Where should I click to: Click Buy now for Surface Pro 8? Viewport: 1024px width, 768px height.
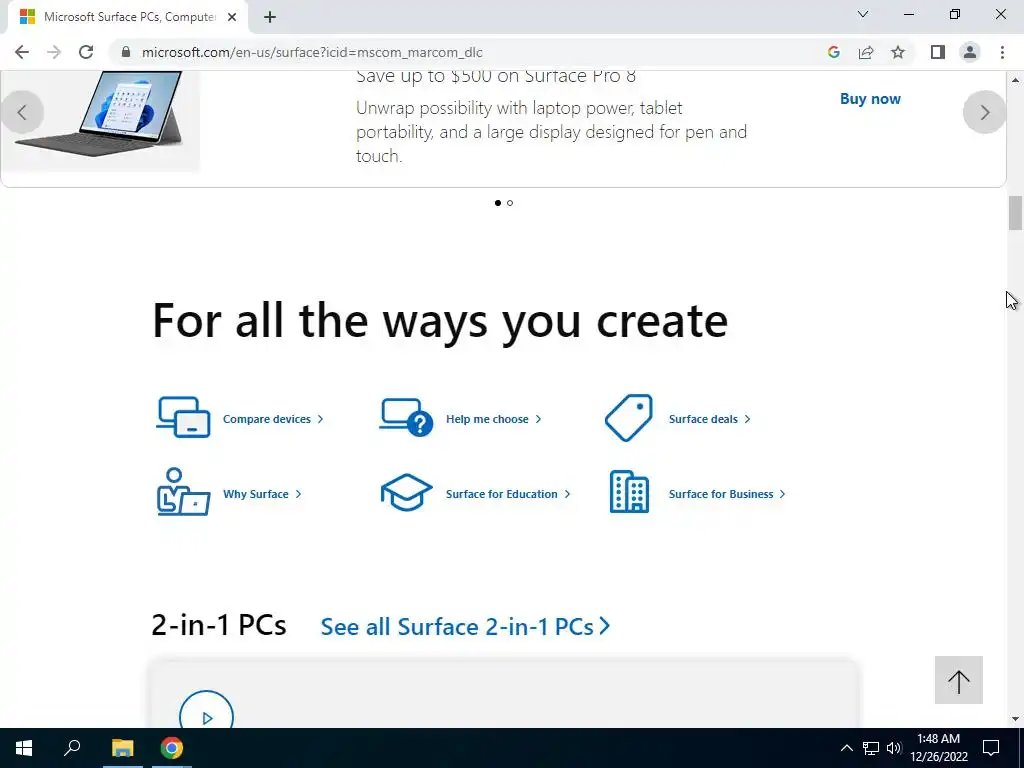(870, 99)
